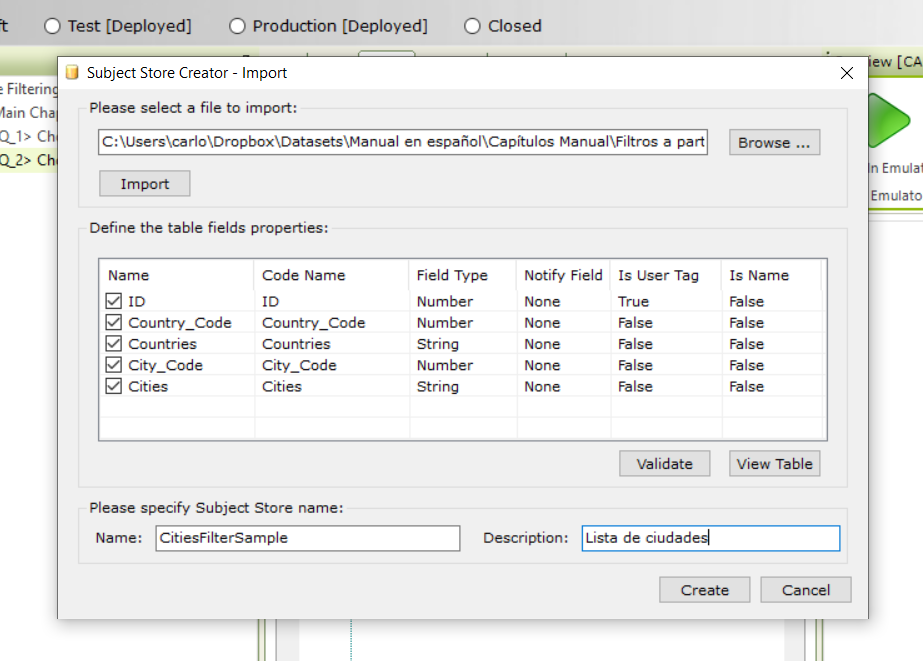Click Code Name Country_Code cell
Viewport: 923px width, 661px height.
point(313,323)
